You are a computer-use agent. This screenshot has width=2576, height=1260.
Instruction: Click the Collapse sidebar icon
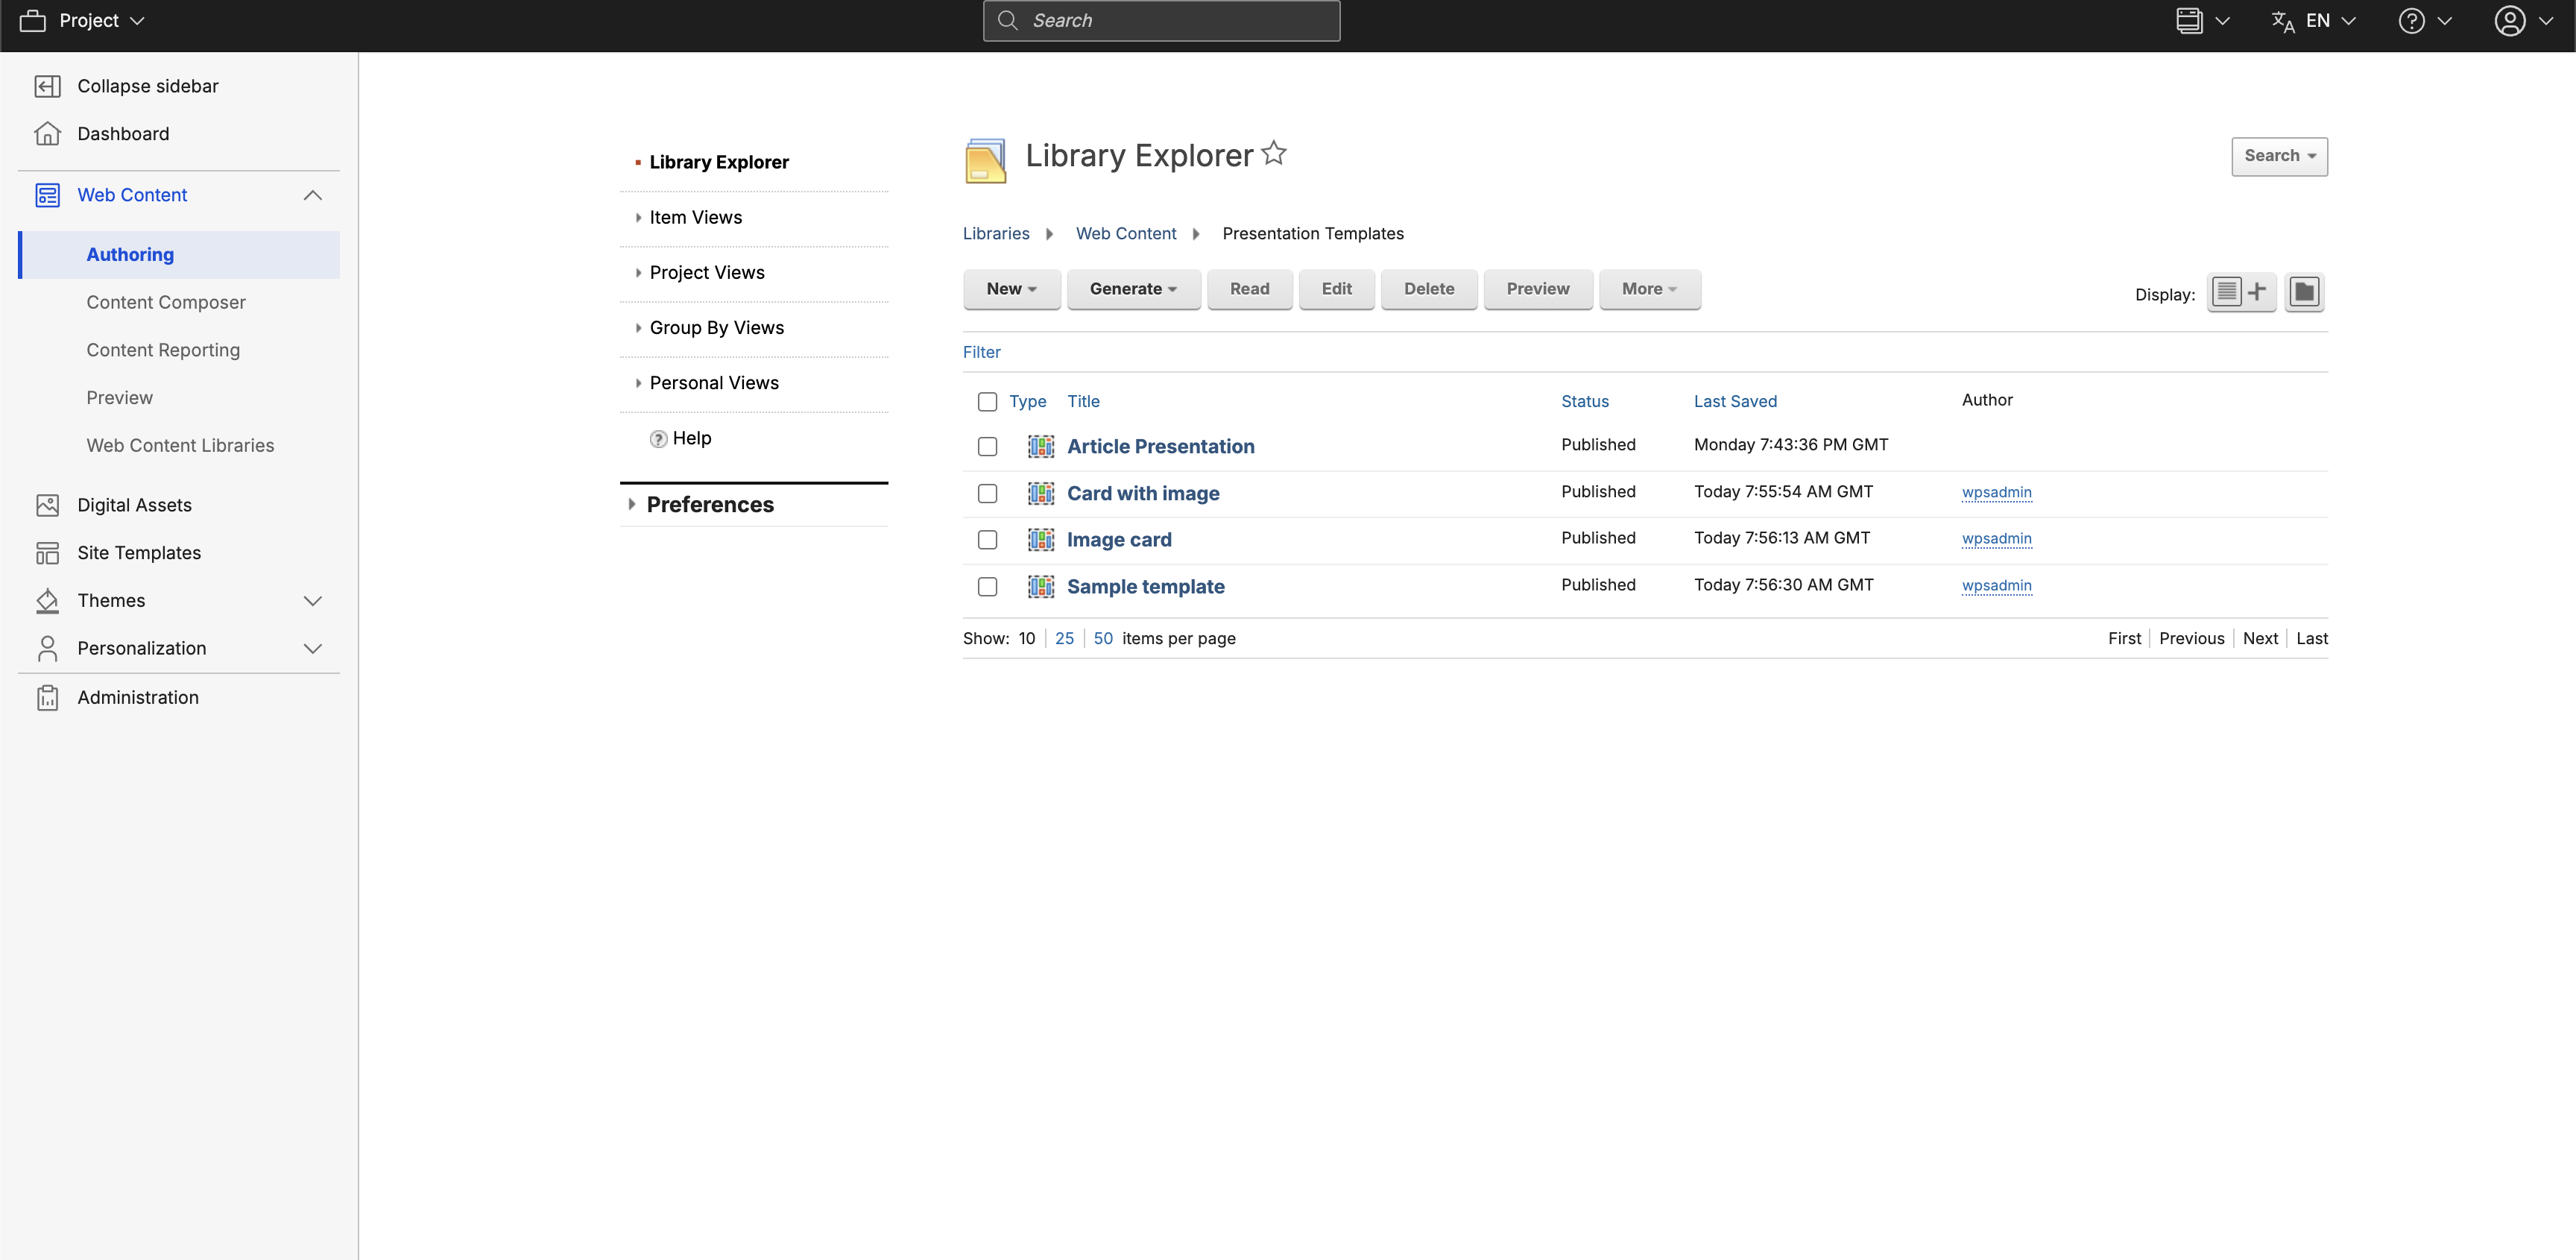47,86
